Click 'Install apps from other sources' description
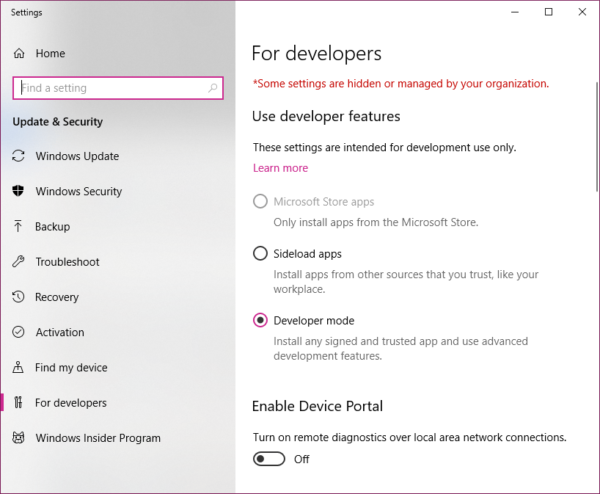Image resolution: width=600 pixels, height=494 pixels. (x=406, y=282)
